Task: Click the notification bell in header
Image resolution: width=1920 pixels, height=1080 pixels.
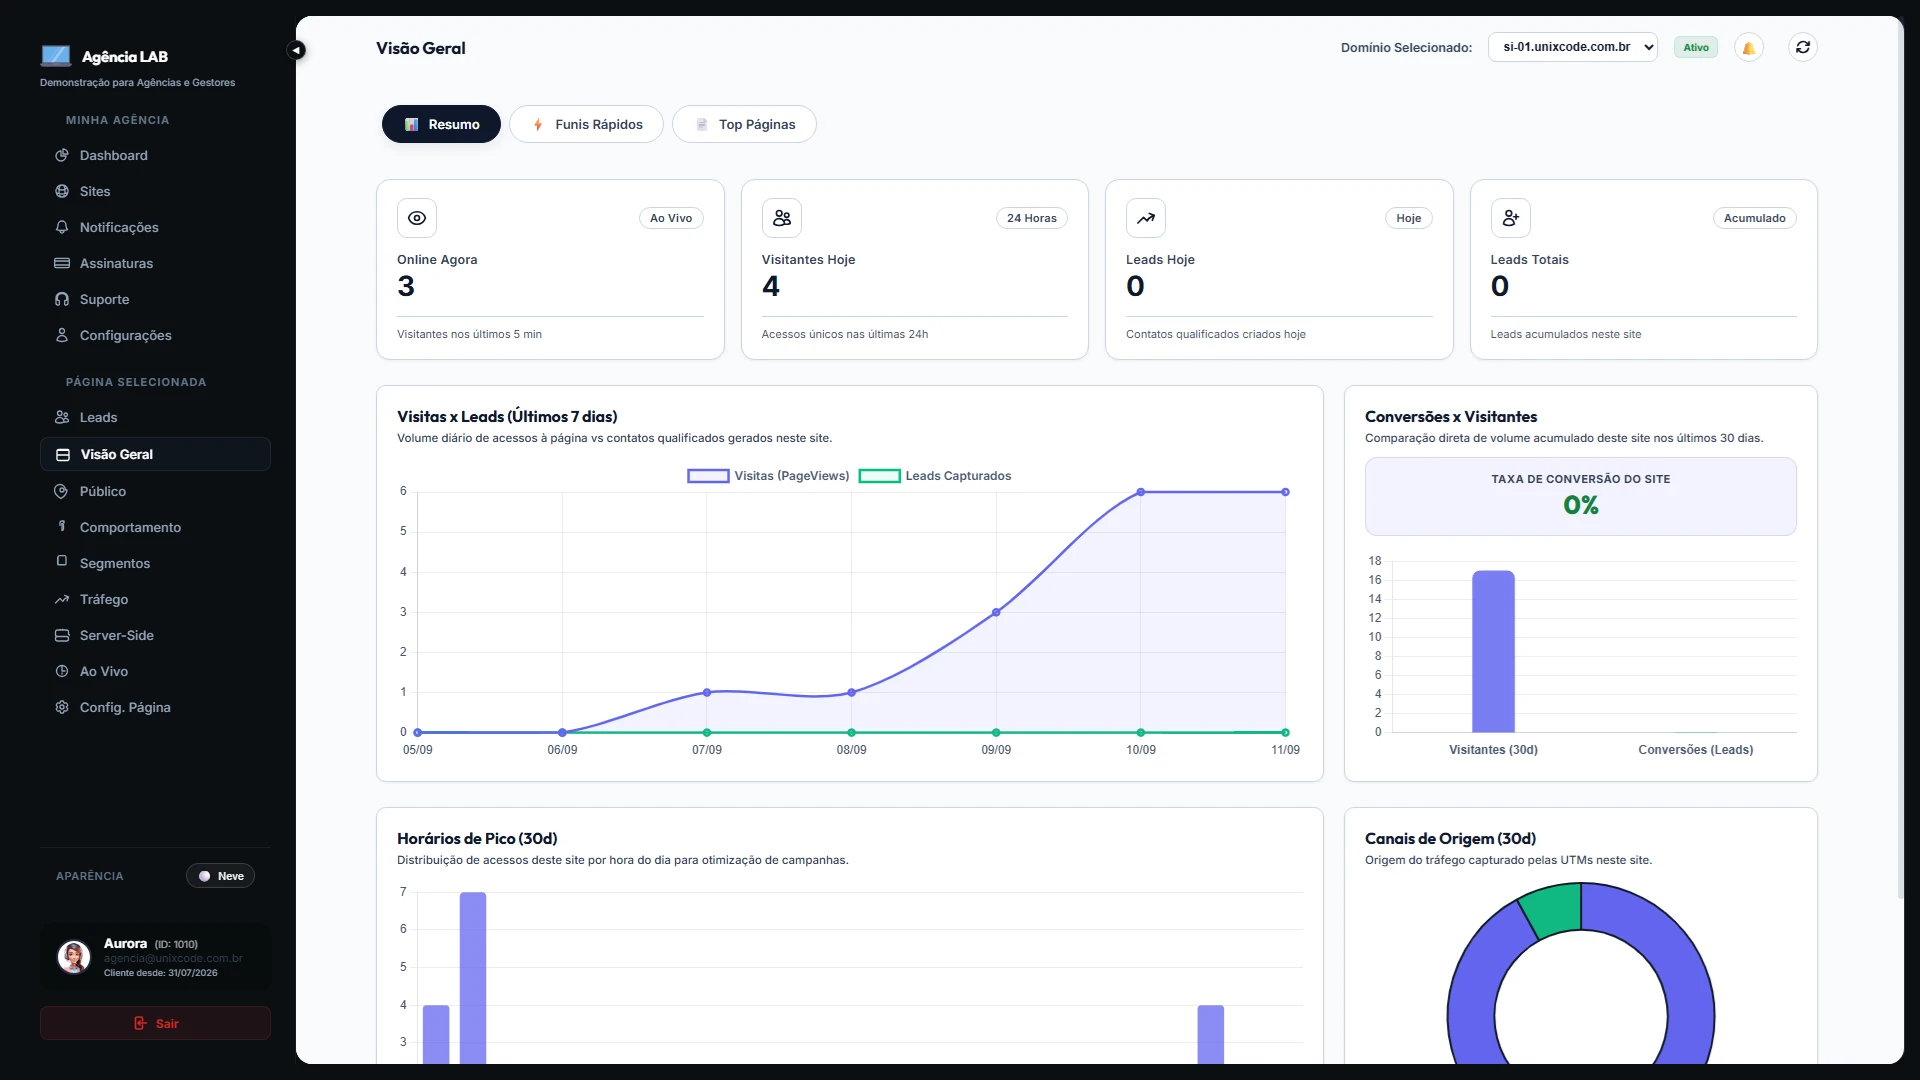Action: click(x=1749, y=47)
